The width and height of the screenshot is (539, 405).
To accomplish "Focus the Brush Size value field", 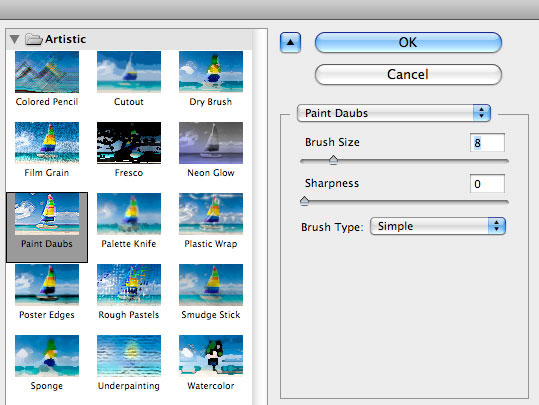I will click(487, 143).
